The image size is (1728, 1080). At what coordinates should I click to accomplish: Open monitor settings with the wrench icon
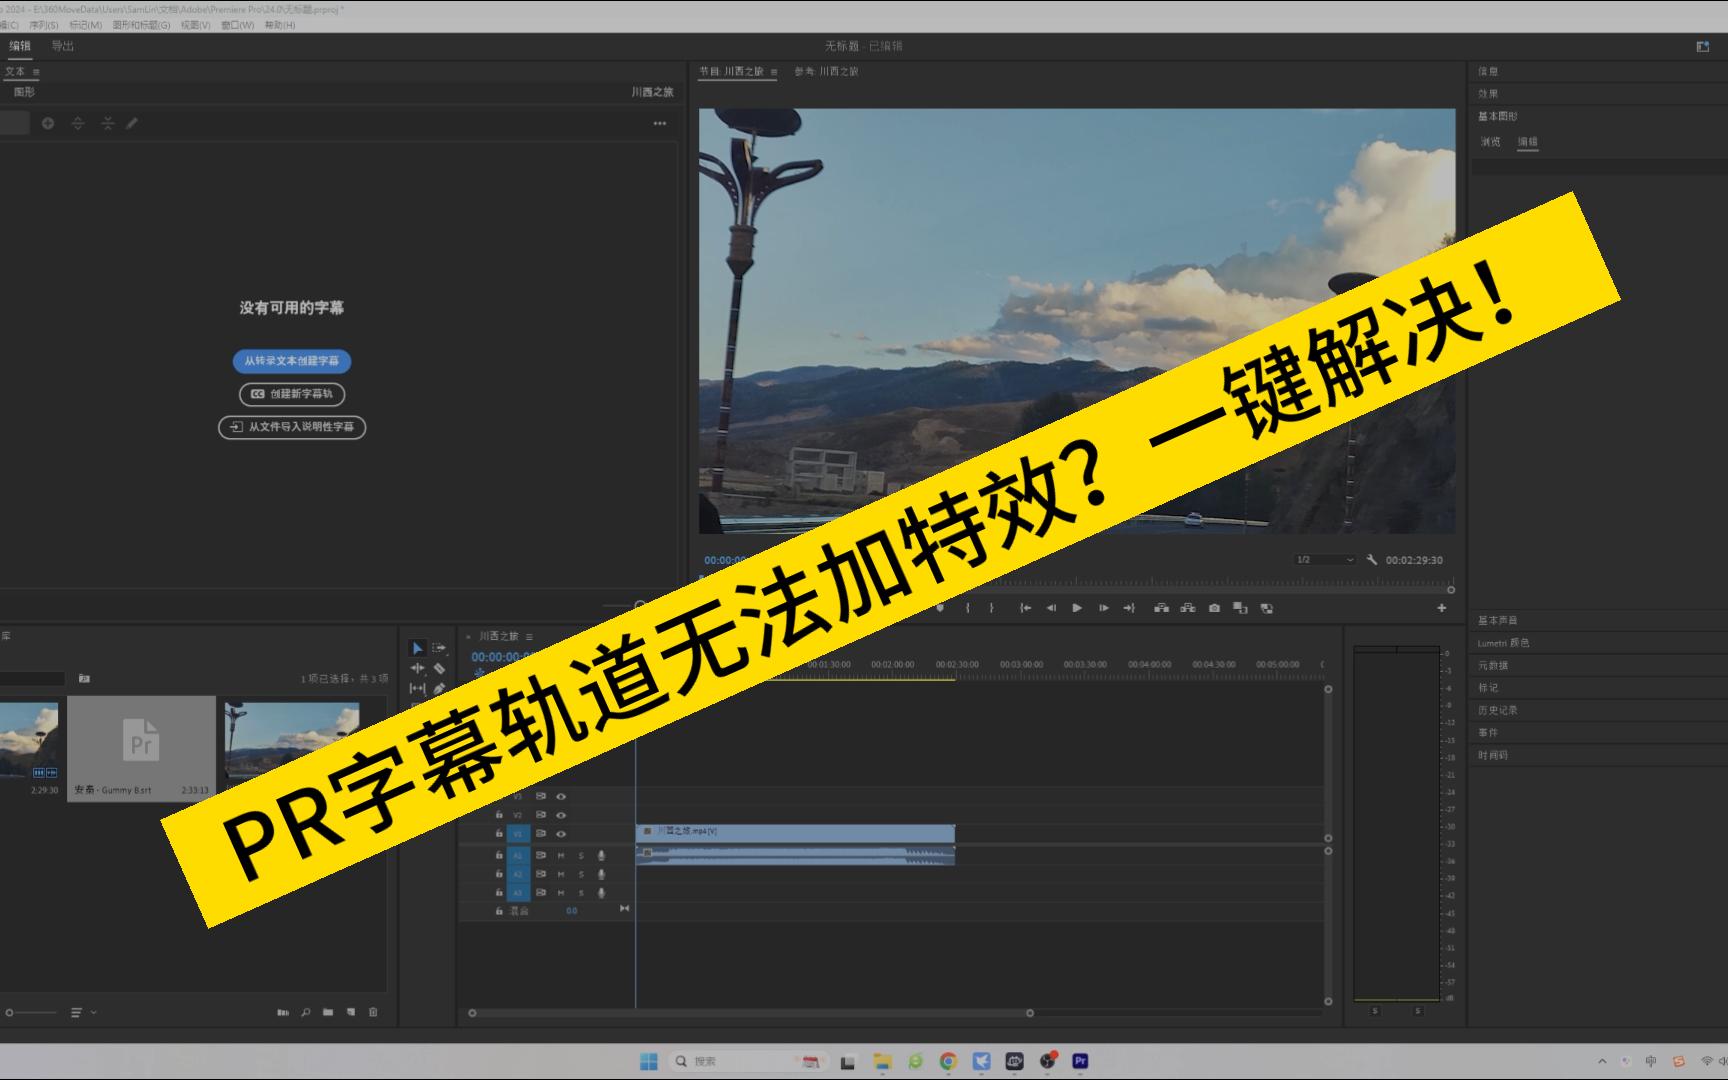tap(1372, 560)
